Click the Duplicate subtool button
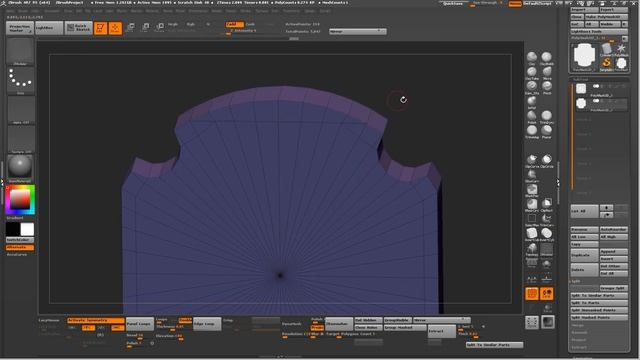 tap(584, 255)
